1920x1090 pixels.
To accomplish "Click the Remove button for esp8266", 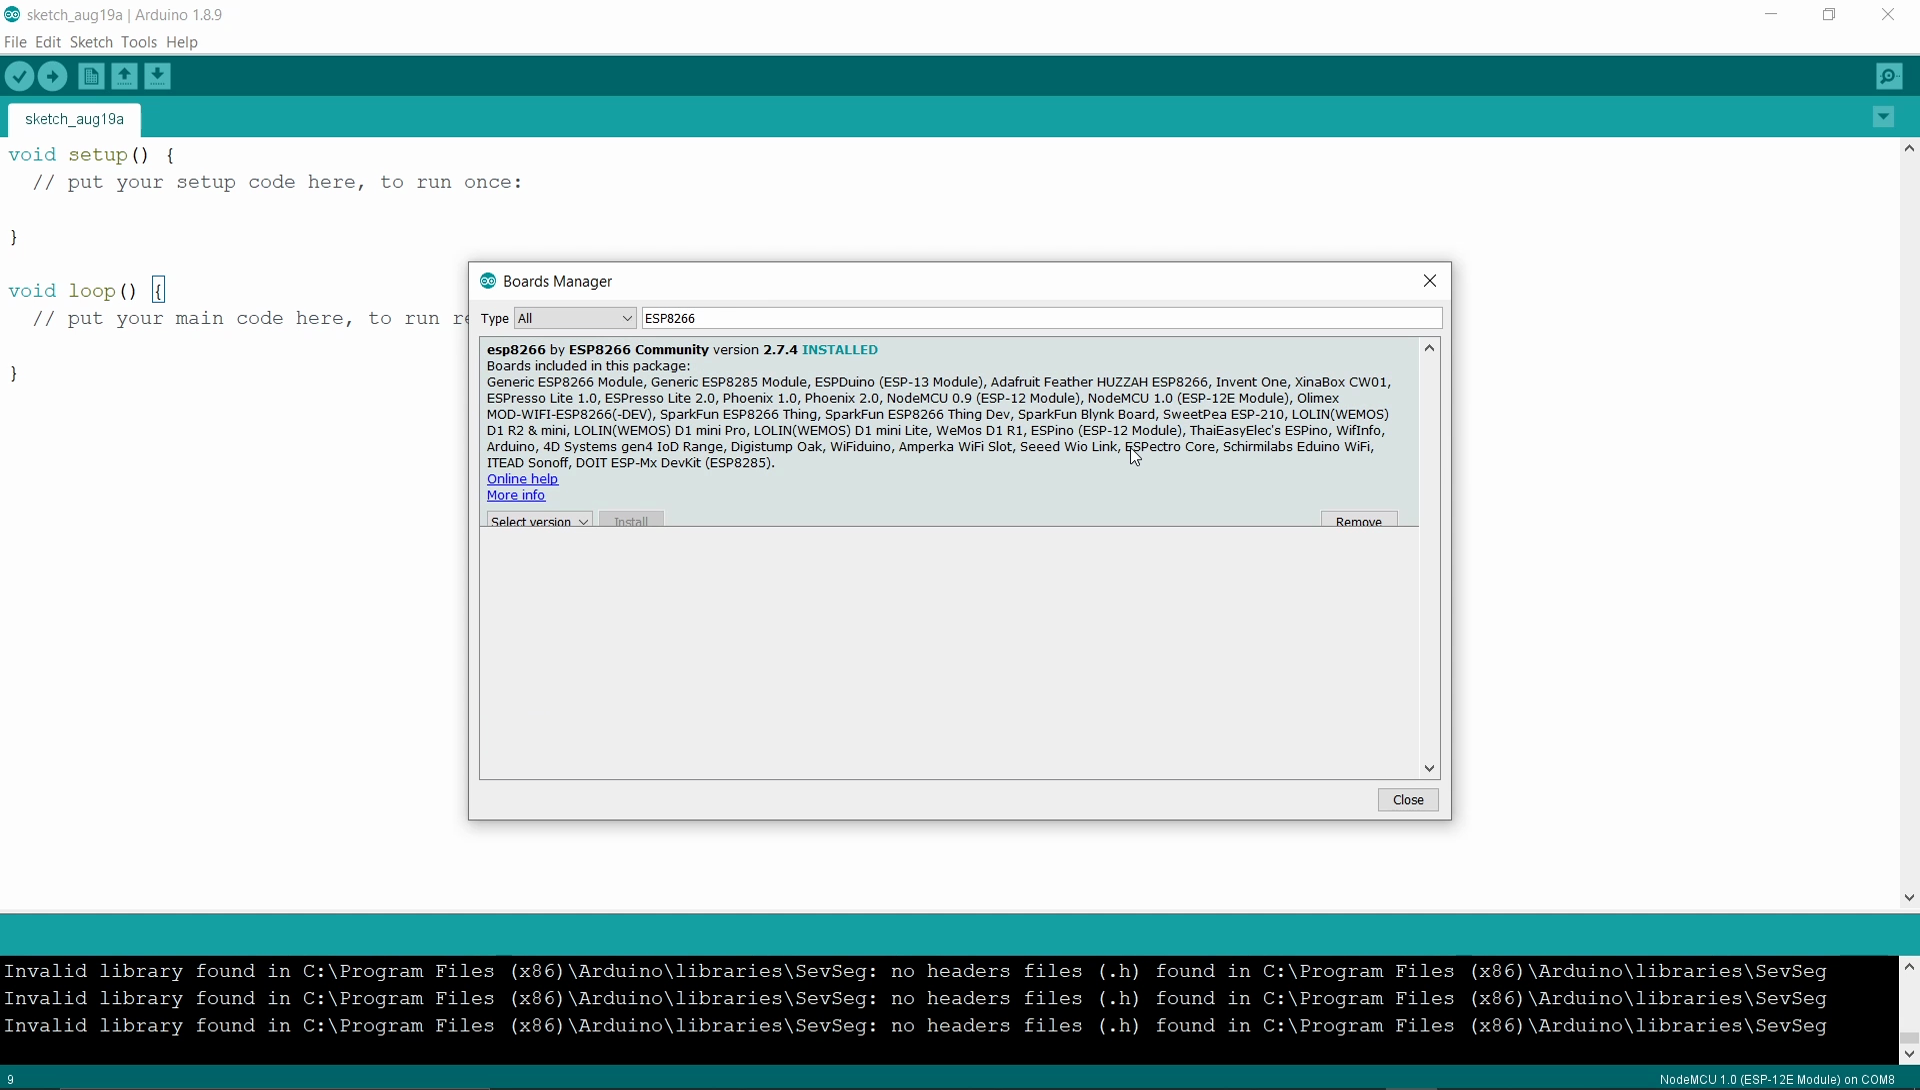I will pyautogui.click(x=1358, y=521).
